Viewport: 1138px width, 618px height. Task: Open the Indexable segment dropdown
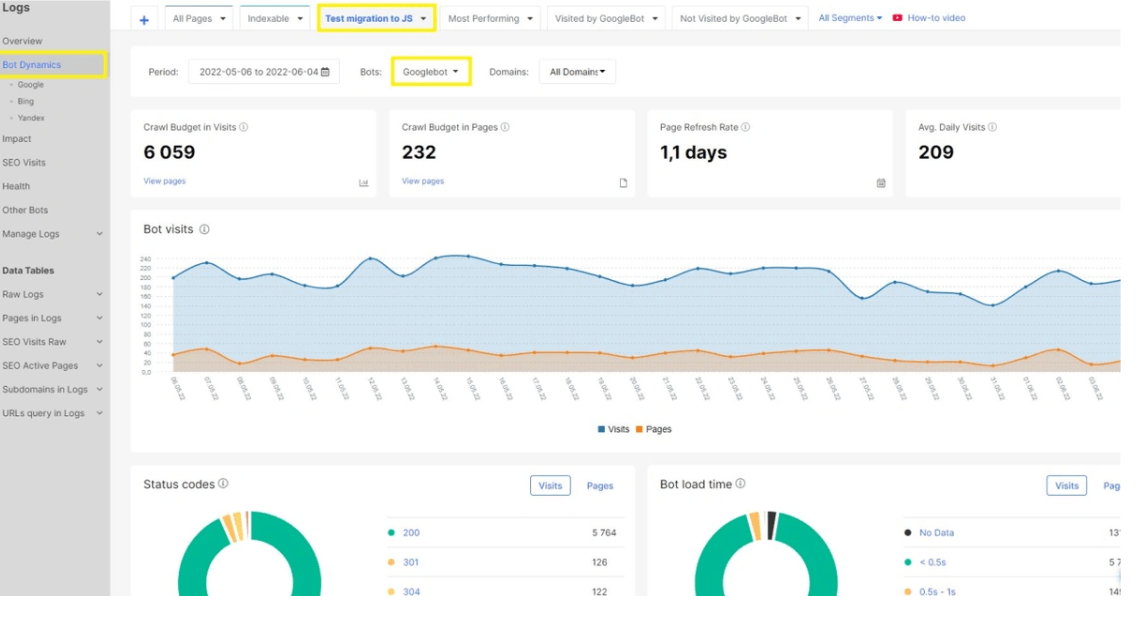point(275,19)
